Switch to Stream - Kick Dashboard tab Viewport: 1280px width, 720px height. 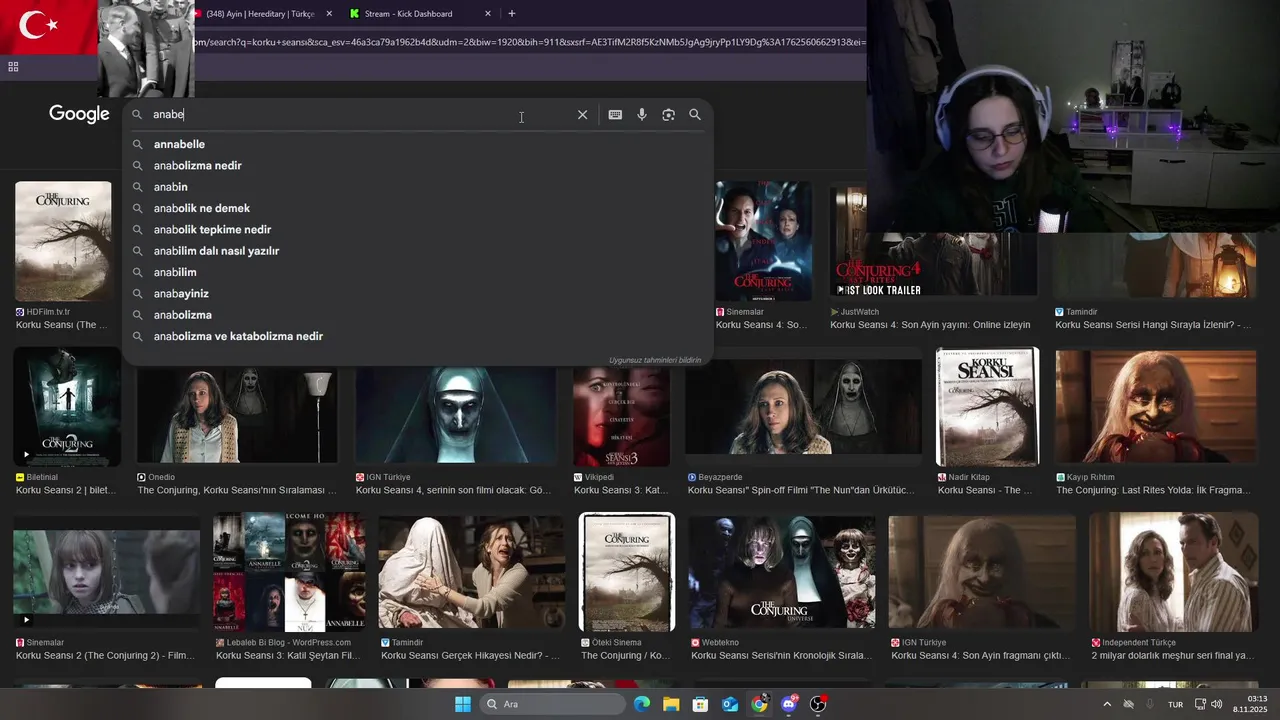point(408,14)
